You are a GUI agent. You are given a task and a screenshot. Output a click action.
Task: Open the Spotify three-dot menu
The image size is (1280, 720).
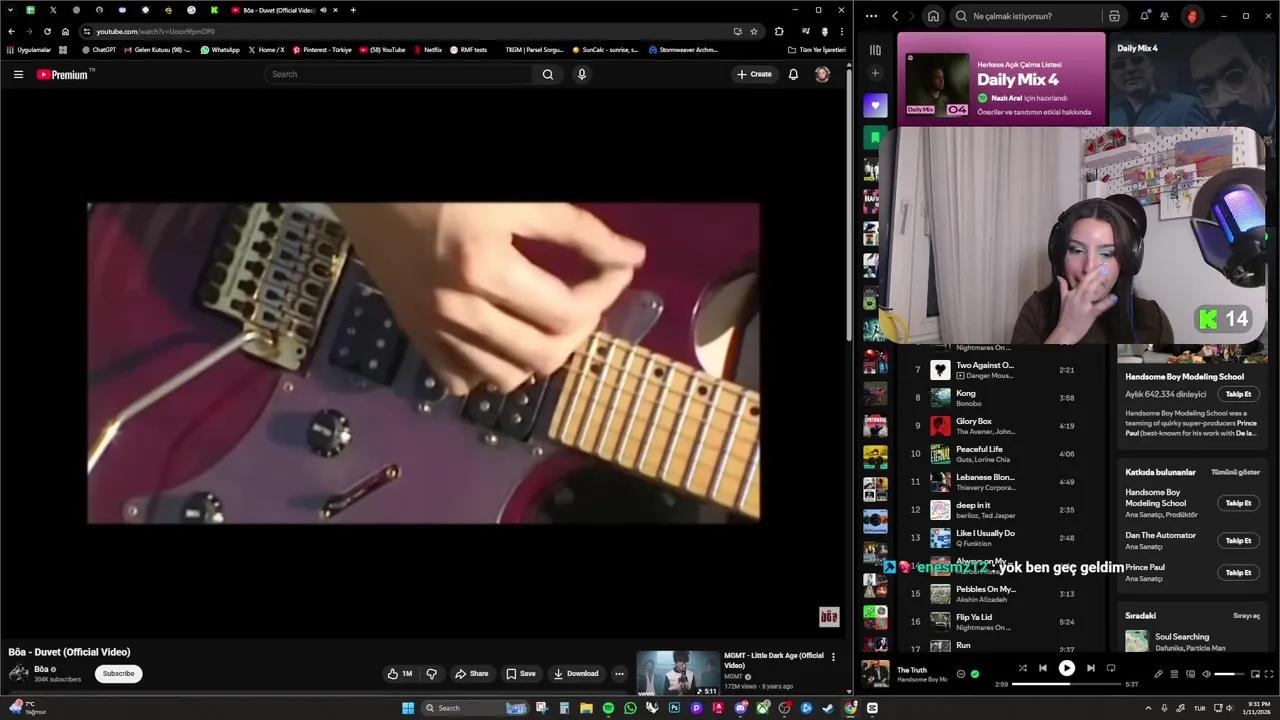tap(871, 16)
